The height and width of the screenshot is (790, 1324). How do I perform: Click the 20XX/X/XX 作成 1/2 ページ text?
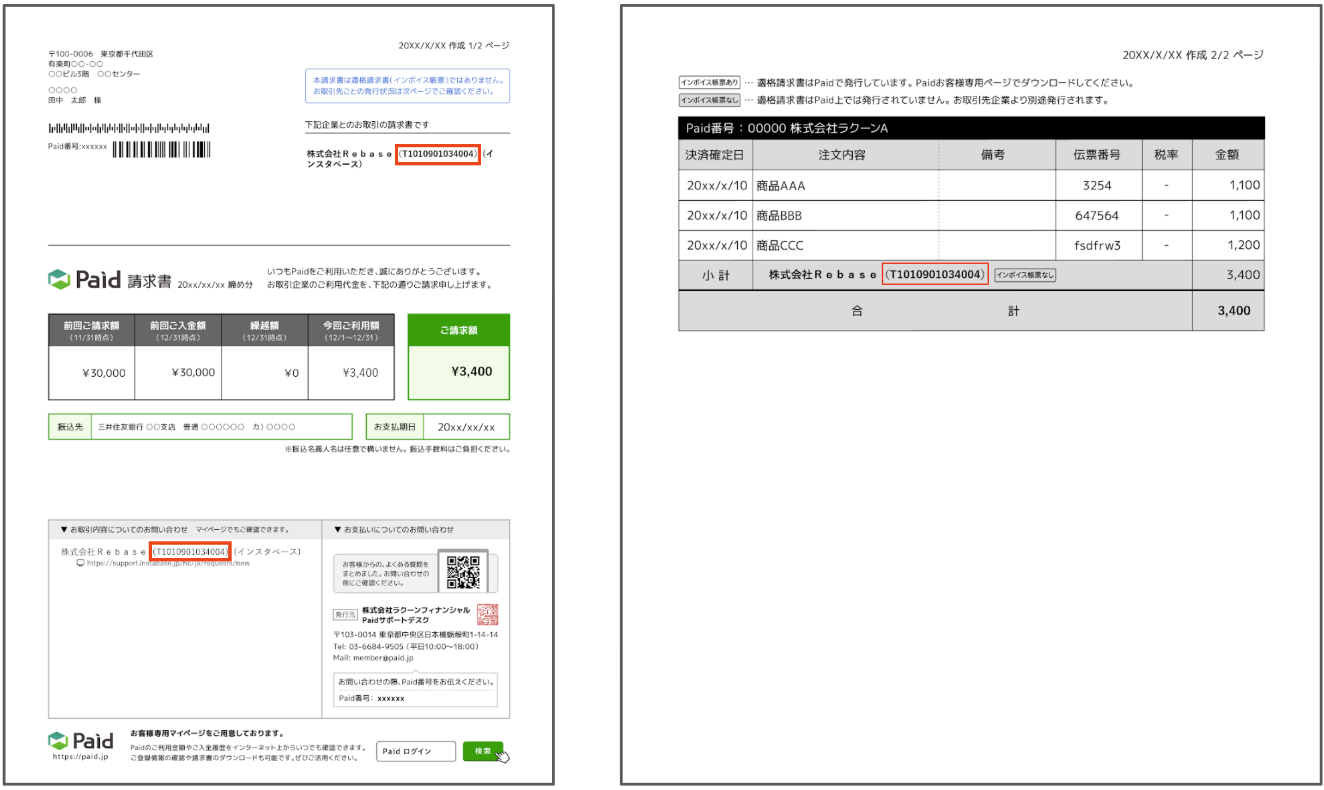point(454,46)
